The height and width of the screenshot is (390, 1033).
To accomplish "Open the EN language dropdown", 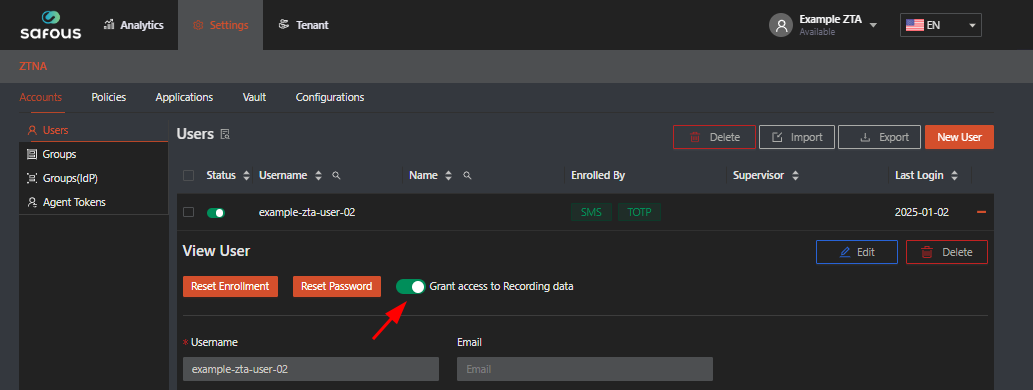I will 941,25.
